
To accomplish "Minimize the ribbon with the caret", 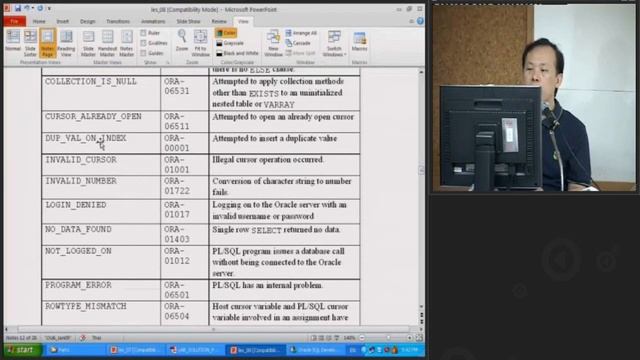I will tap(411, 21).
